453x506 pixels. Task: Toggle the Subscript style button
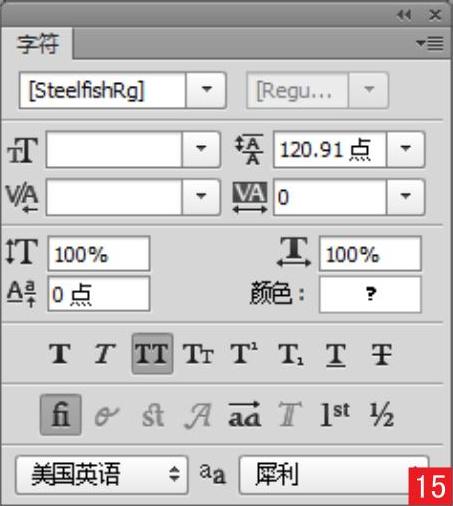point(291,354)
